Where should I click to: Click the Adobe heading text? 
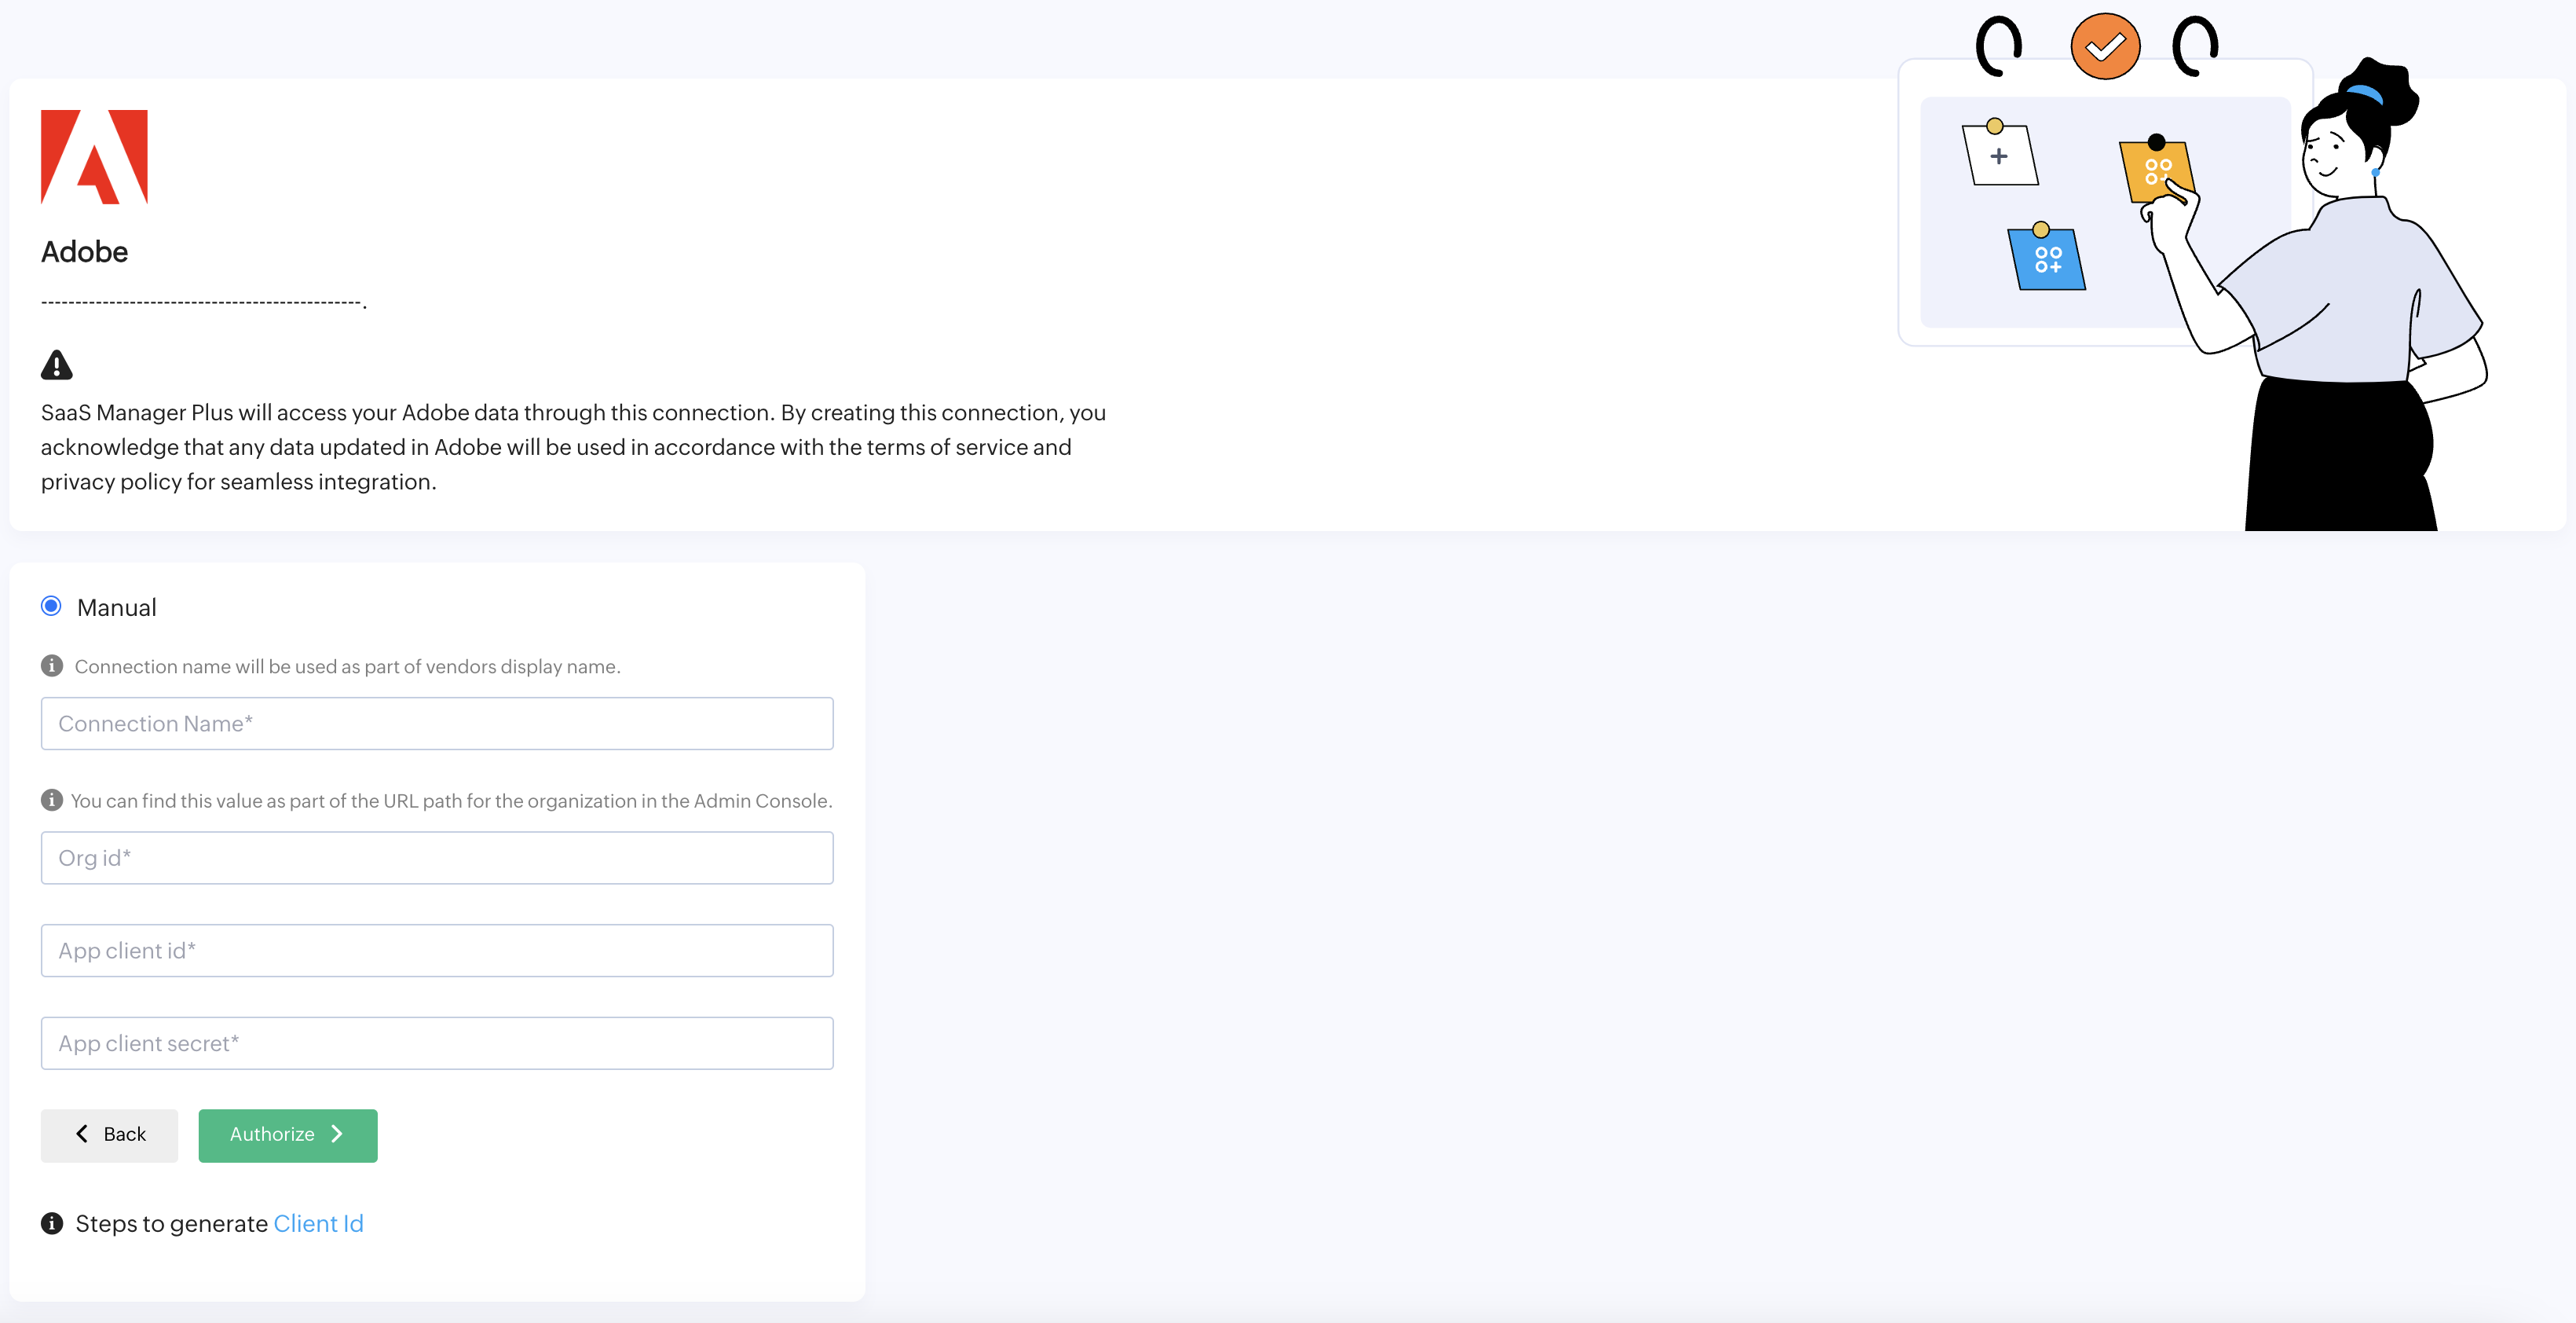(84, 252)
